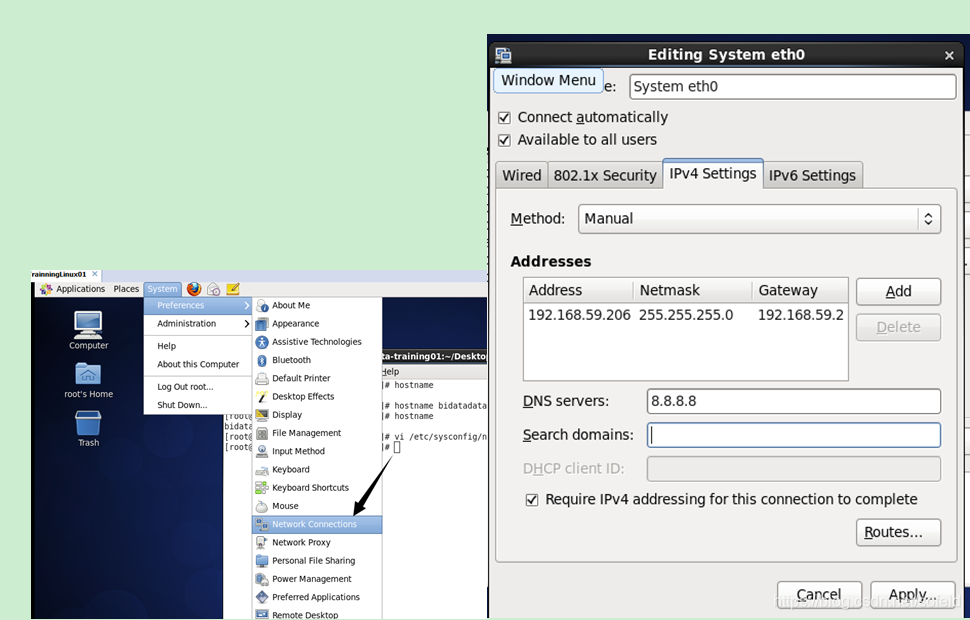This screenshot has width=970, height=620.
Task: Open the System menu
Action: click(x=162, y=289)
